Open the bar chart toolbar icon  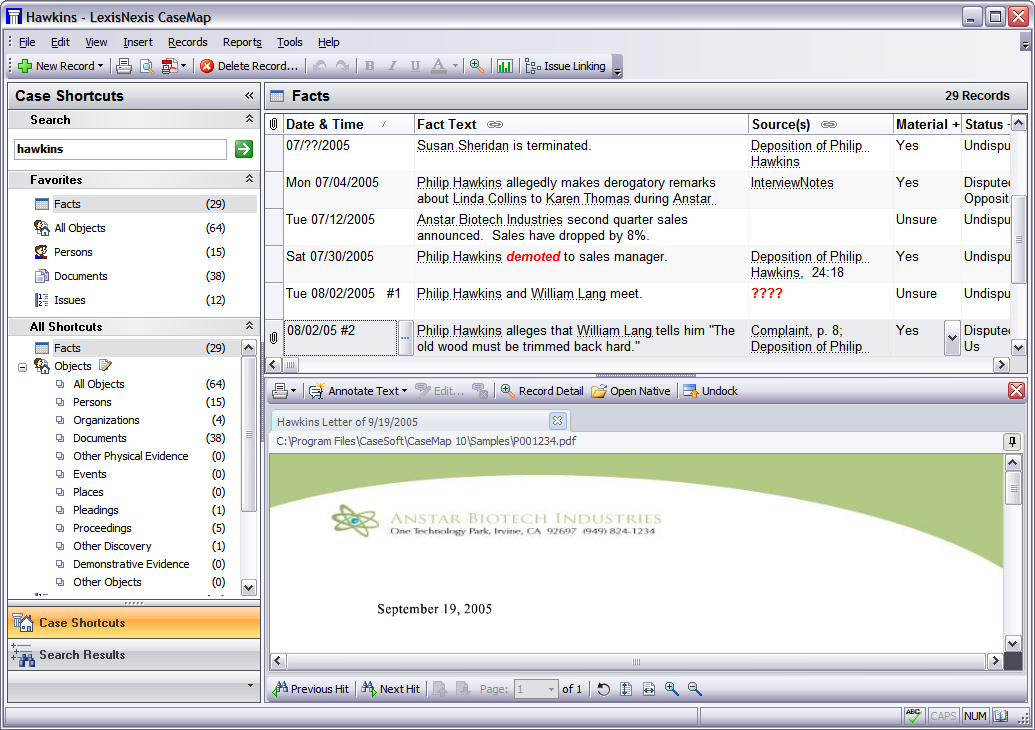pyautogui.click(x=505, y=66)
